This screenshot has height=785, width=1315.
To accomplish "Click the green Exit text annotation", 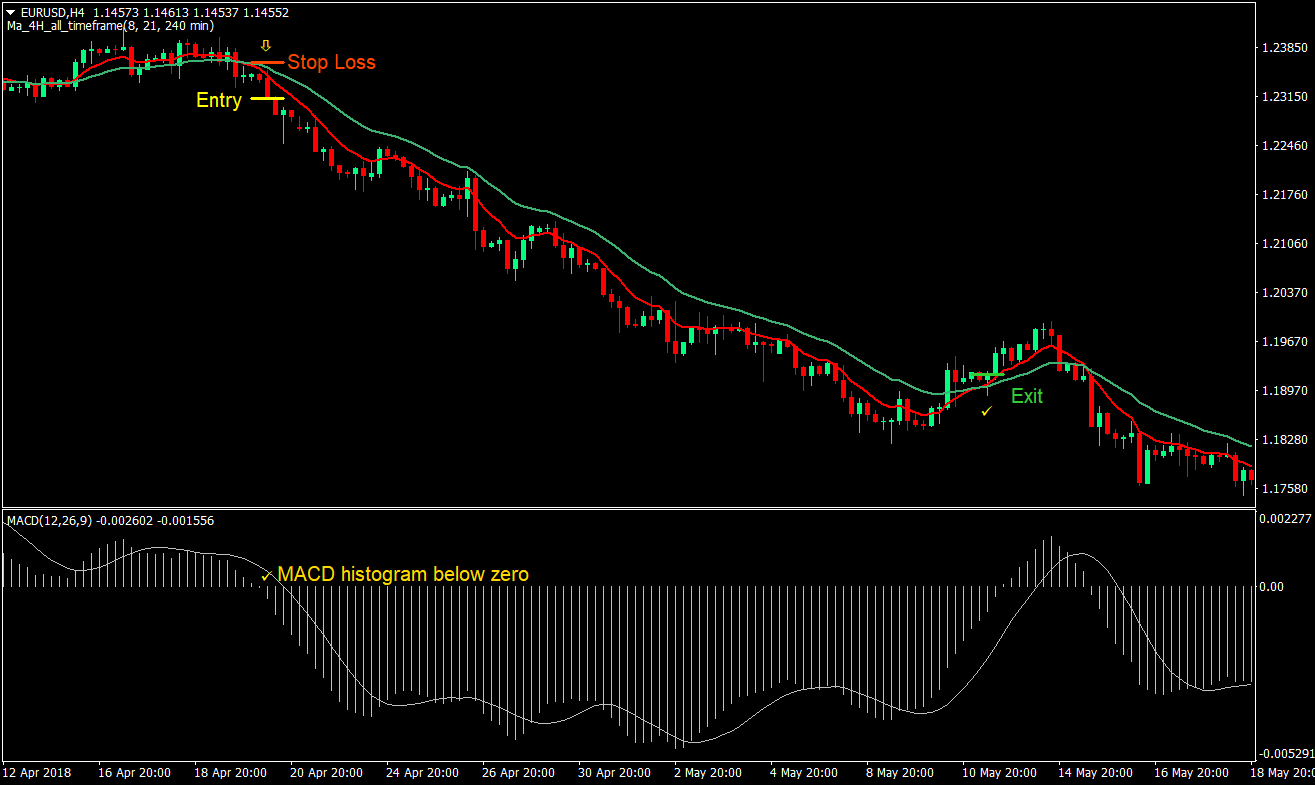I will coord(1026,396).
